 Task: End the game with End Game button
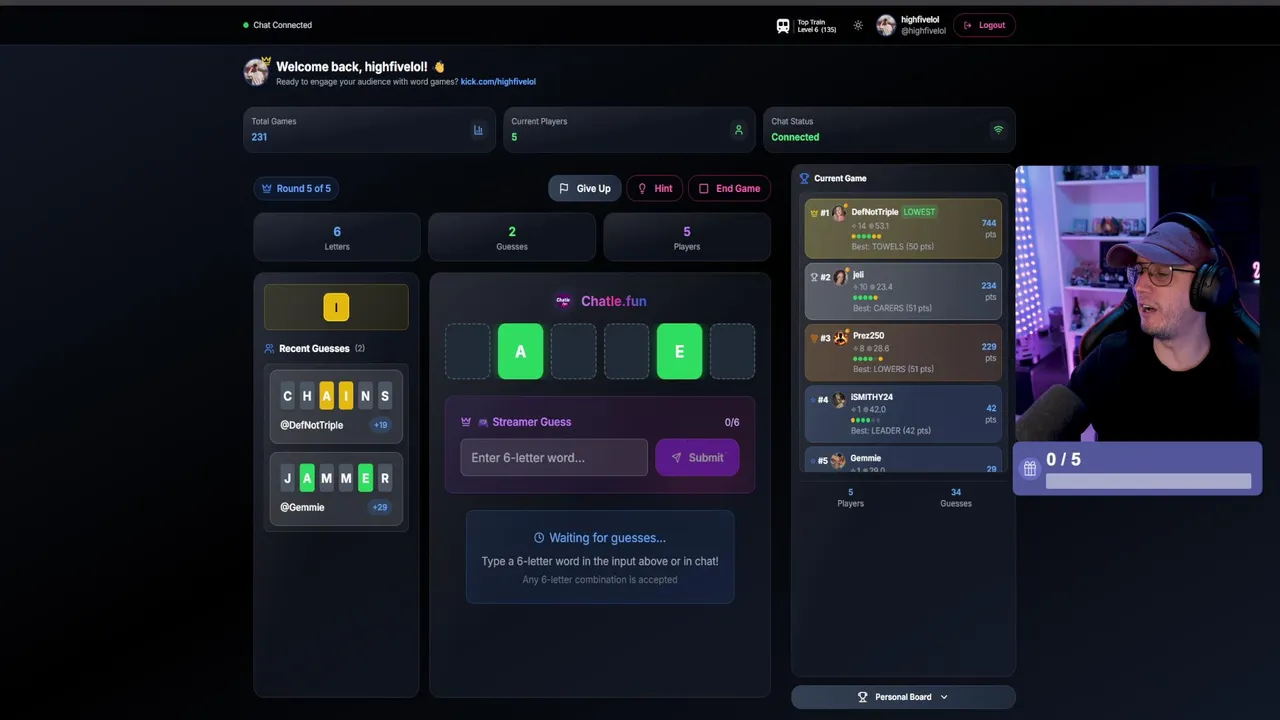[x=729, y=188]
